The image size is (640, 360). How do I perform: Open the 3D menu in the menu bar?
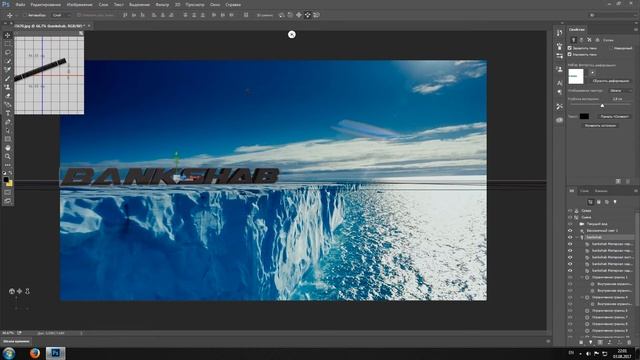click(x=178, y=5)
